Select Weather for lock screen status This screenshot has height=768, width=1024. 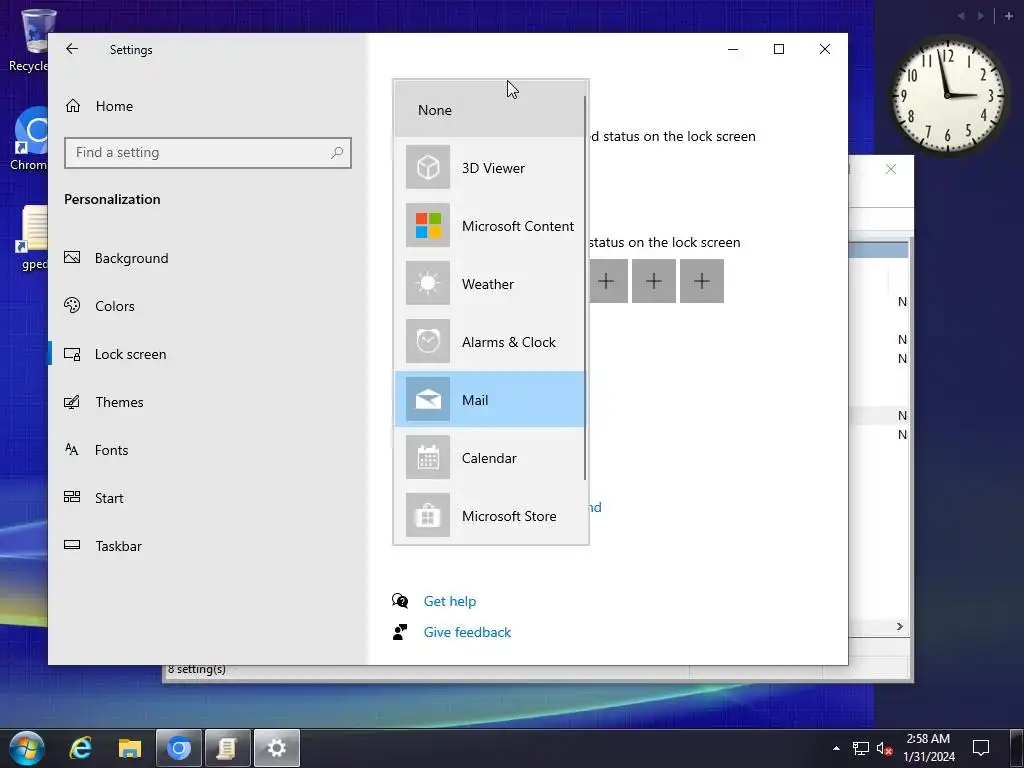point(489,283)
